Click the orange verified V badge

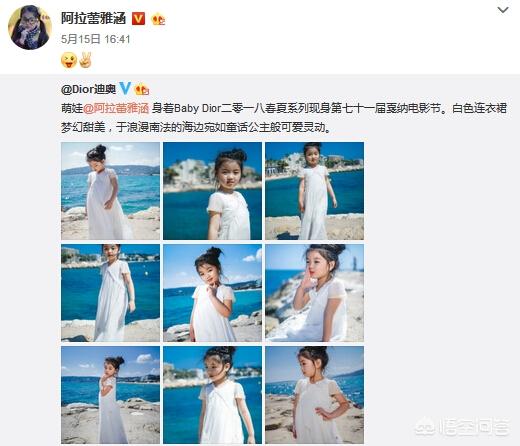click(138, 19)
